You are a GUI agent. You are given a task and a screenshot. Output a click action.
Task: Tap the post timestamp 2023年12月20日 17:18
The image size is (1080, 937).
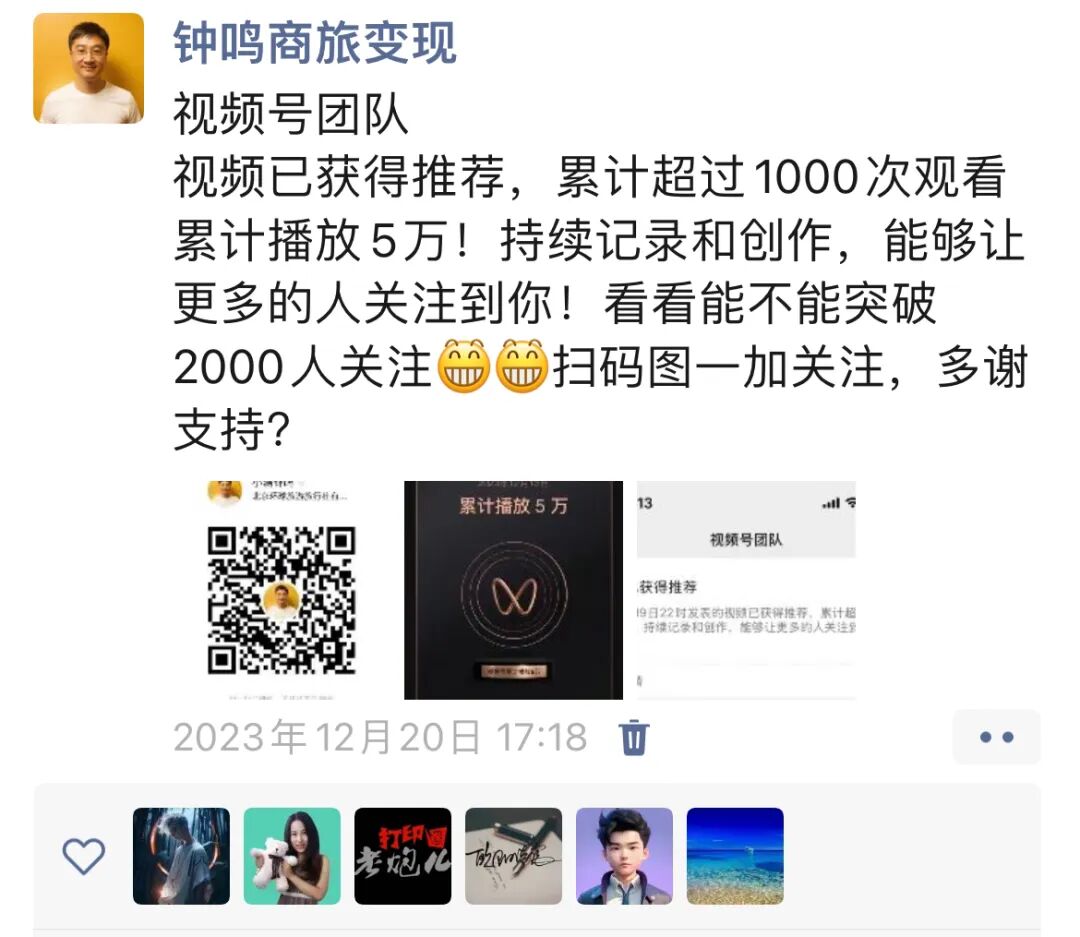click(x=380, y=737)
